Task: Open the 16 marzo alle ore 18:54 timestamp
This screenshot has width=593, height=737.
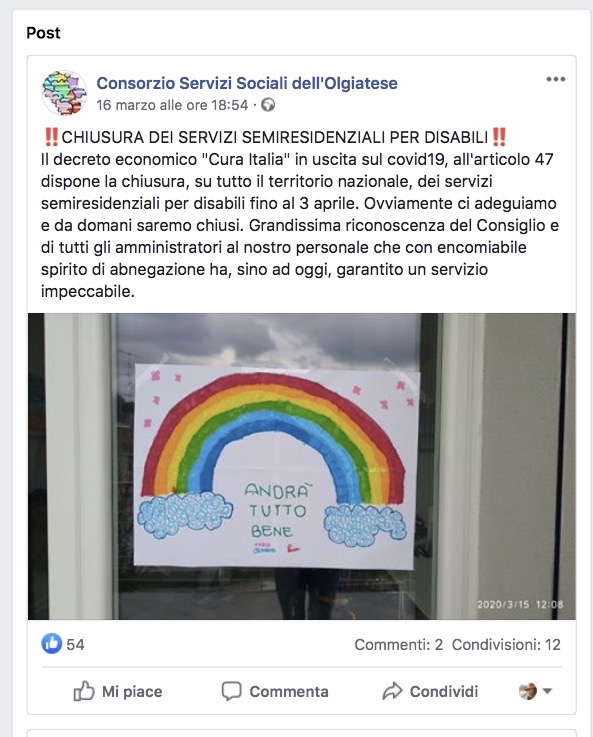Action: pos(172,105)
